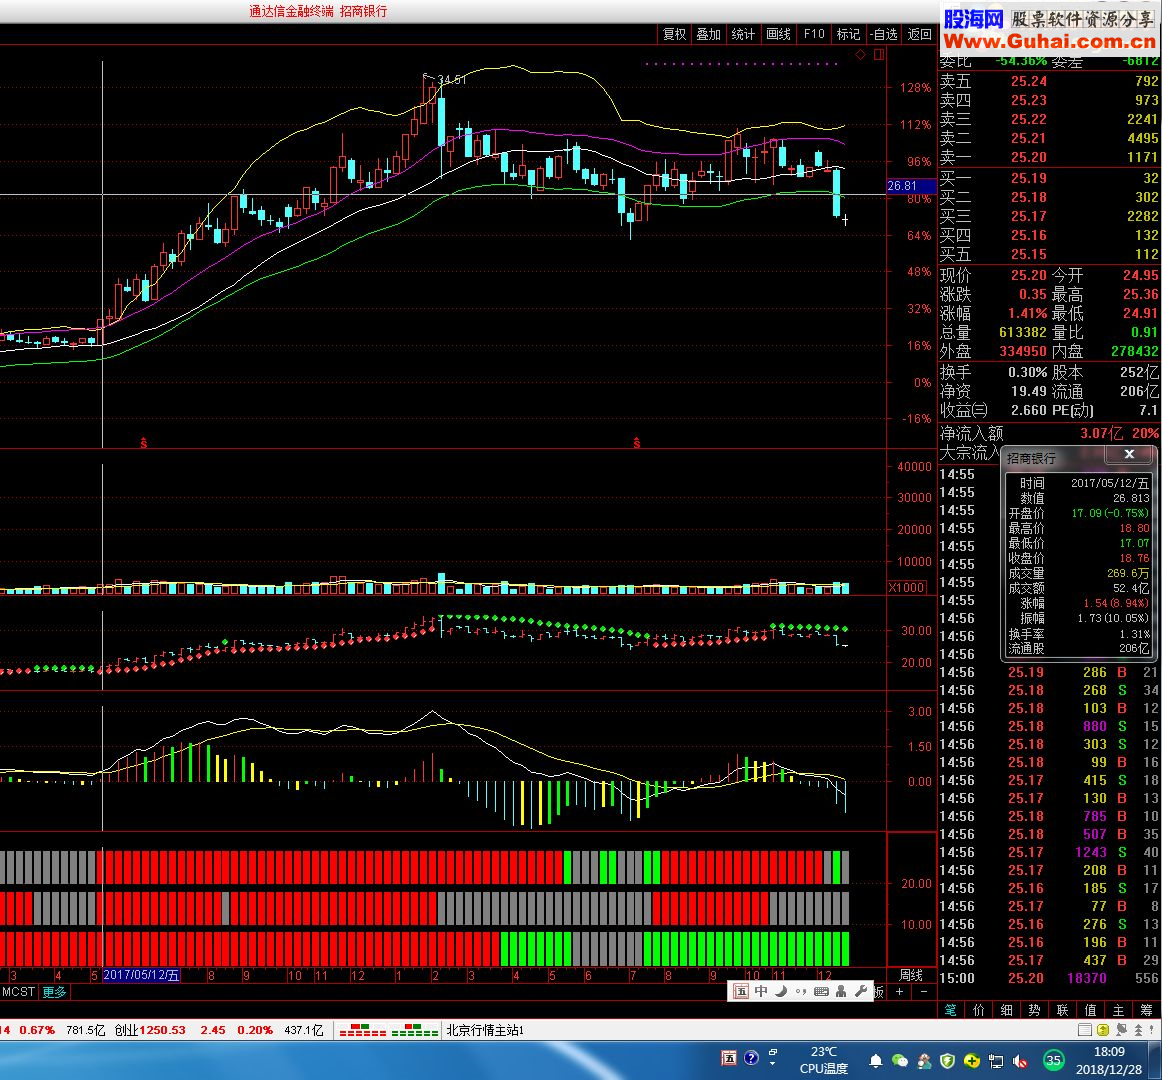Screen dimensions: 1162x1080
Task: Open the IME soft keyboard icon
Action: click(x=821, y=992)
